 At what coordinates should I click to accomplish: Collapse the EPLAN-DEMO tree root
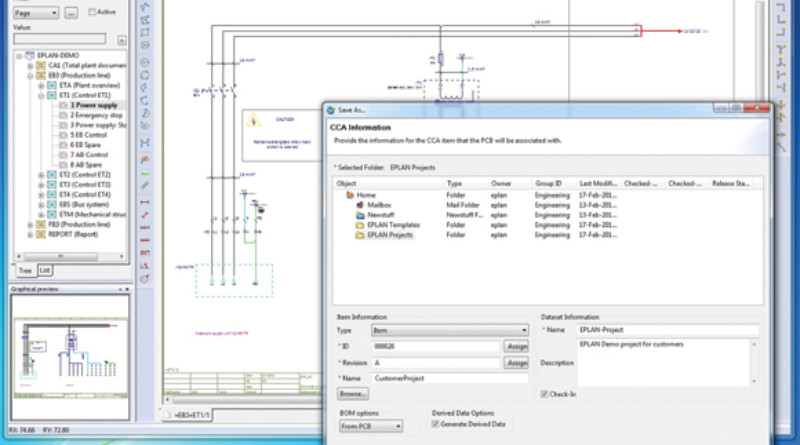19,56
